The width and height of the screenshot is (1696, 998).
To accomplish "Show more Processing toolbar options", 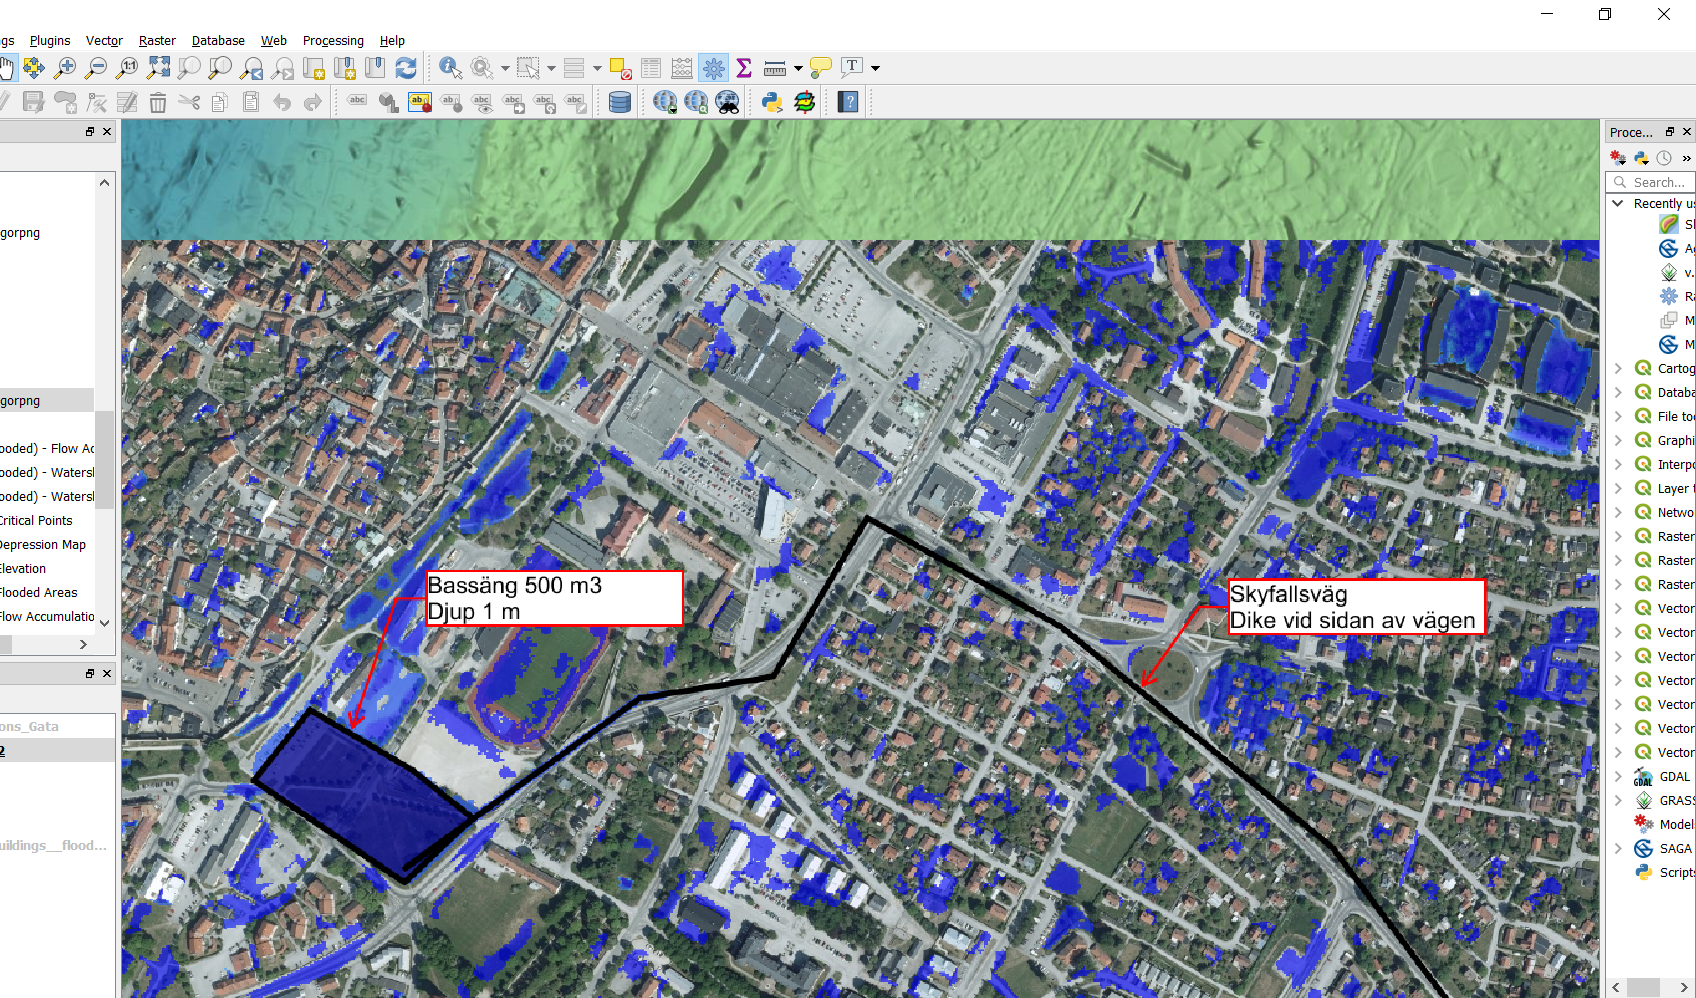I will 1686,158.
